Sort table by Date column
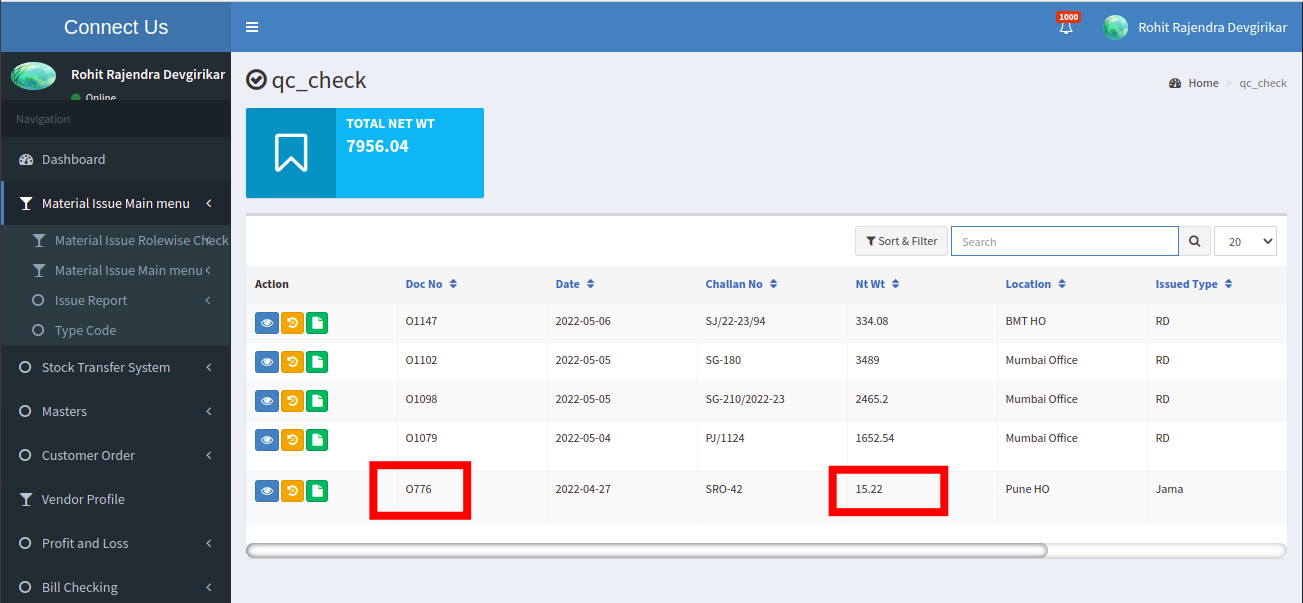 (575, 284)
